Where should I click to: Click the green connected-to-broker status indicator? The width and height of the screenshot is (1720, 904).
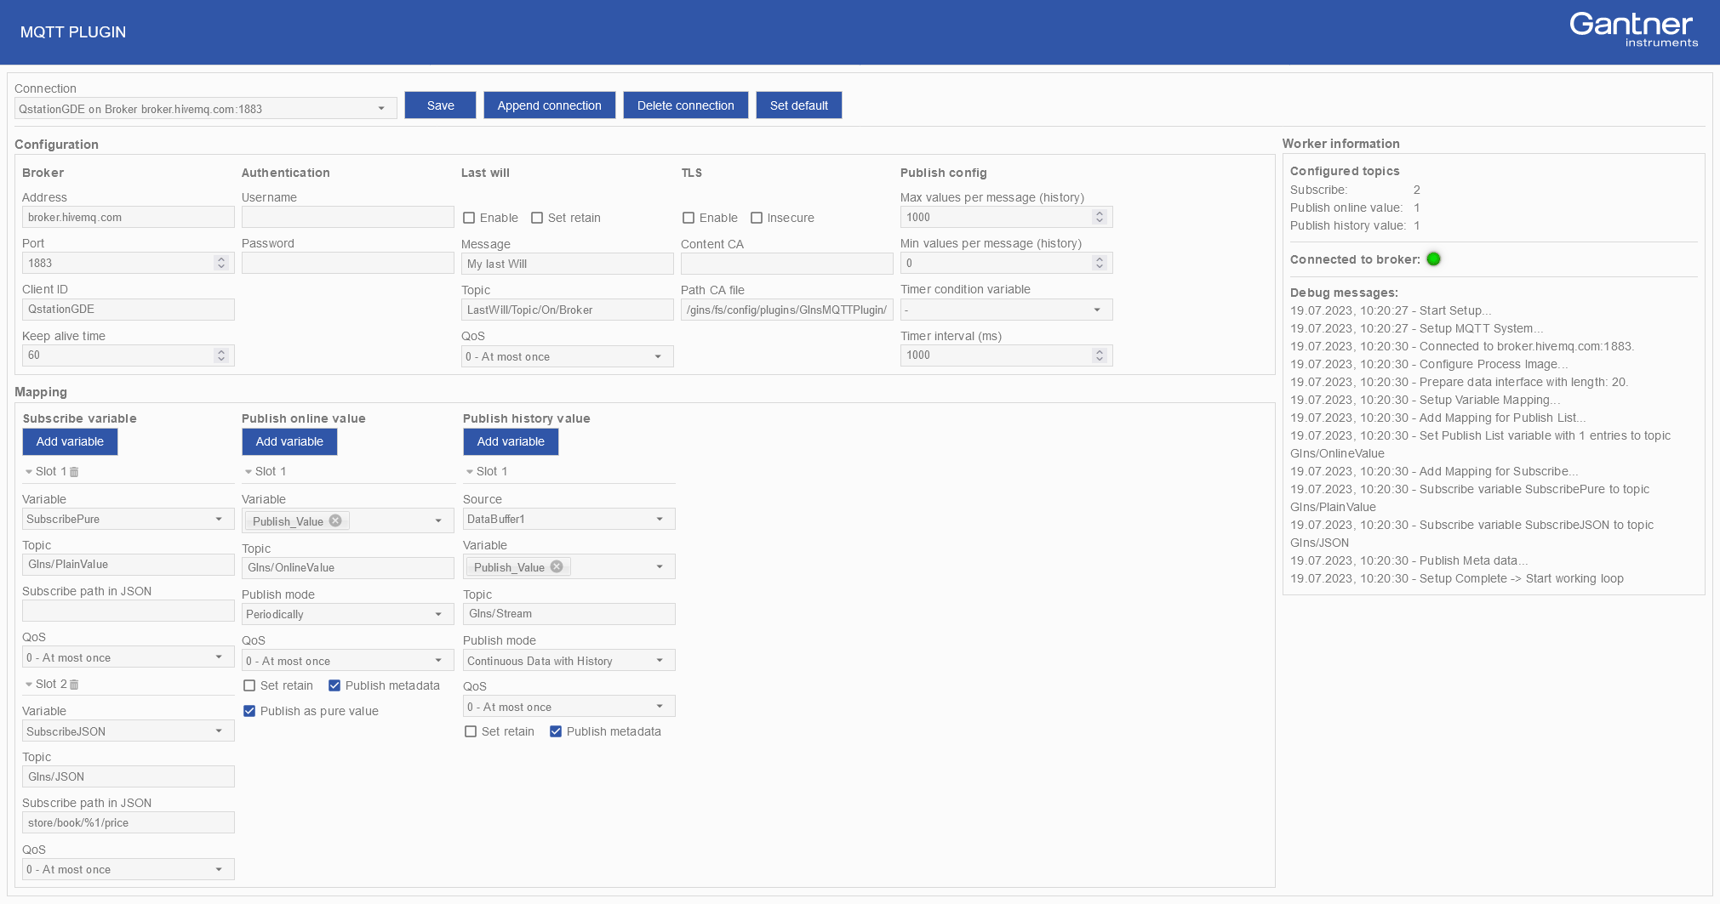[x=1433, y=258]
